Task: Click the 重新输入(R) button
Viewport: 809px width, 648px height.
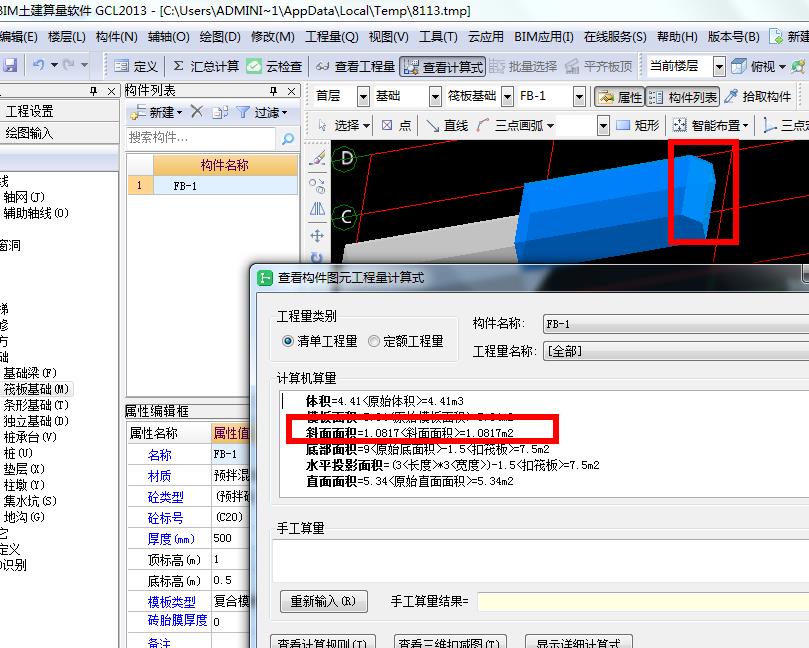Action: (x=323, y=601)
